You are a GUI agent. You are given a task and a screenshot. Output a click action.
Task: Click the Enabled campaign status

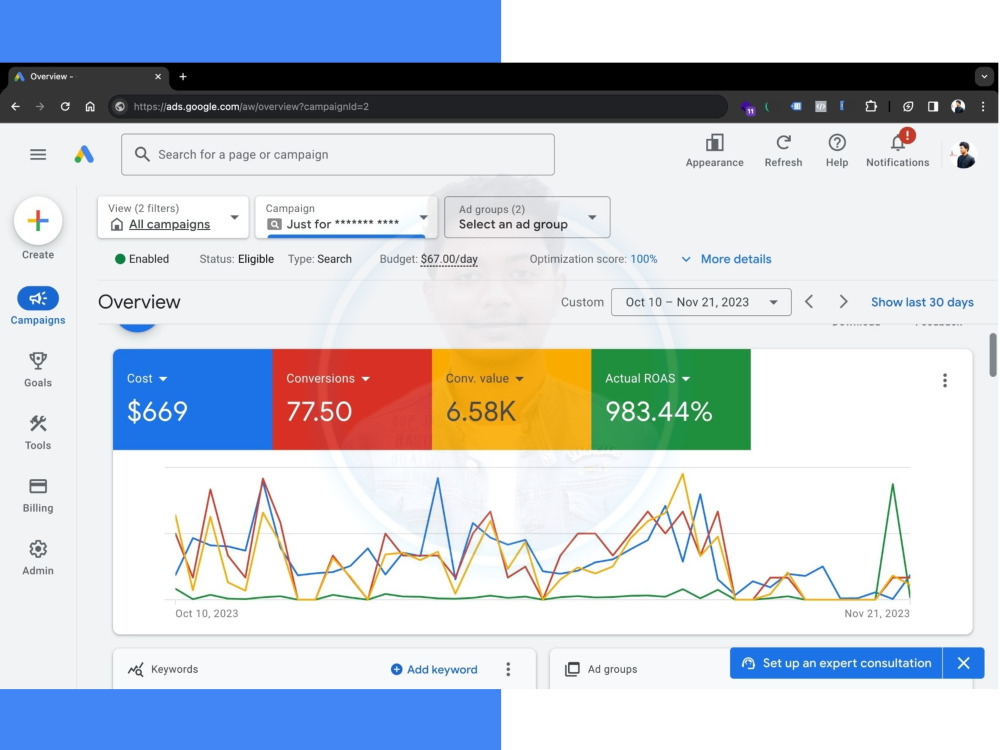point(142,259)
